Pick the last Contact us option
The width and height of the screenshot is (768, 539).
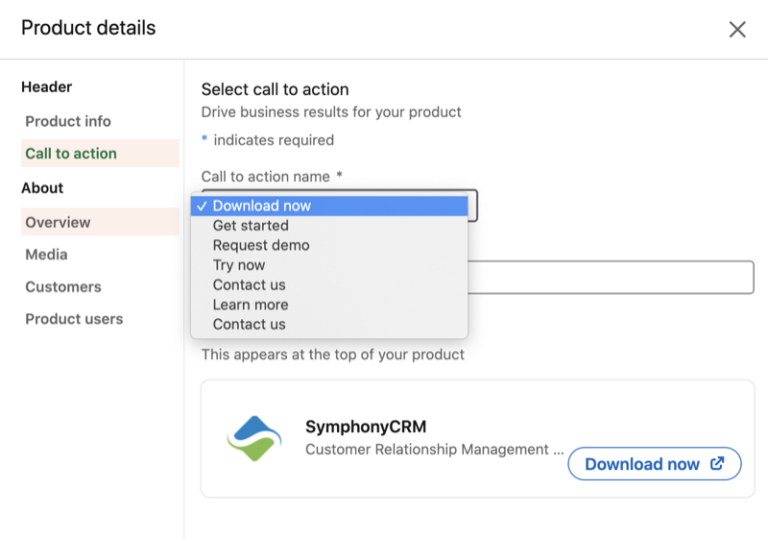(x=249, y=324)
